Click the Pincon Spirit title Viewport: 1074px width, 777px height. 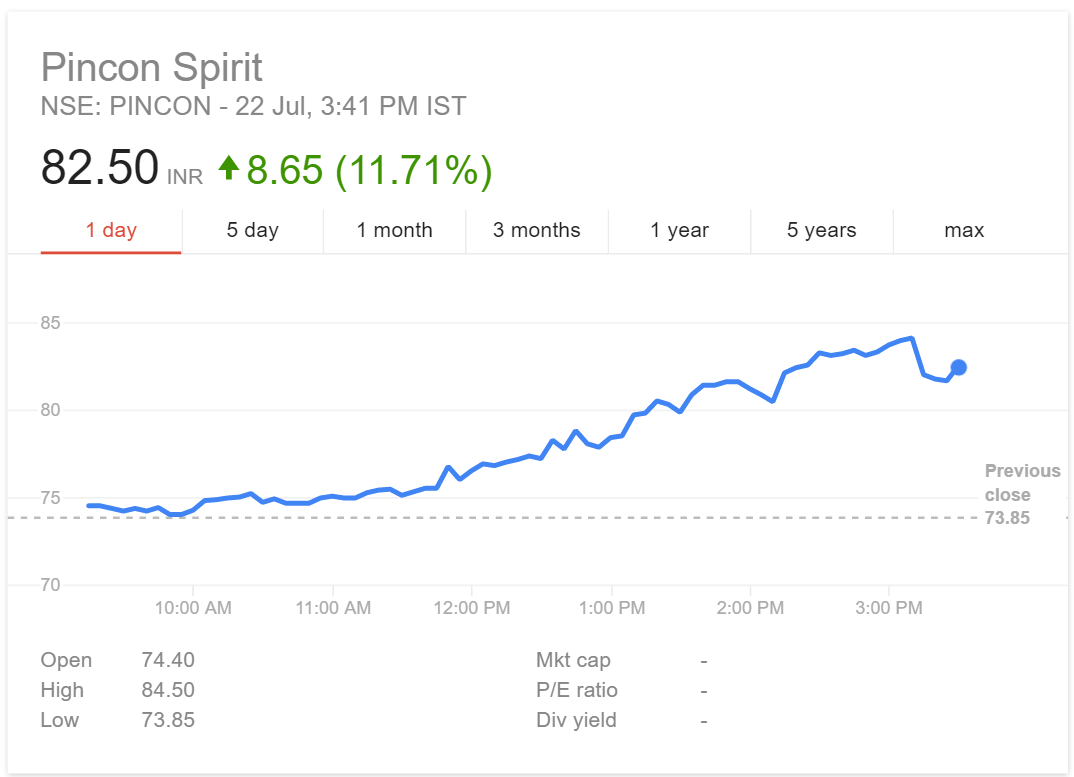pos(152,68)
